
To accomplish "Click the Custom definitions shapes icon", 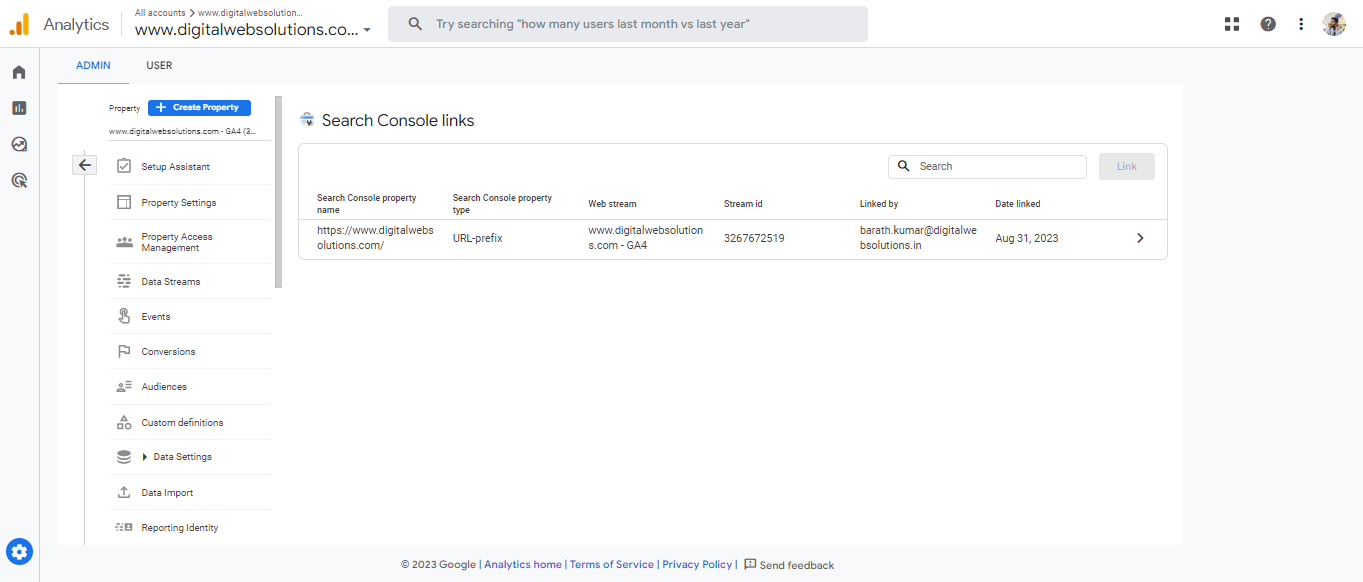I will coord(124,422).
